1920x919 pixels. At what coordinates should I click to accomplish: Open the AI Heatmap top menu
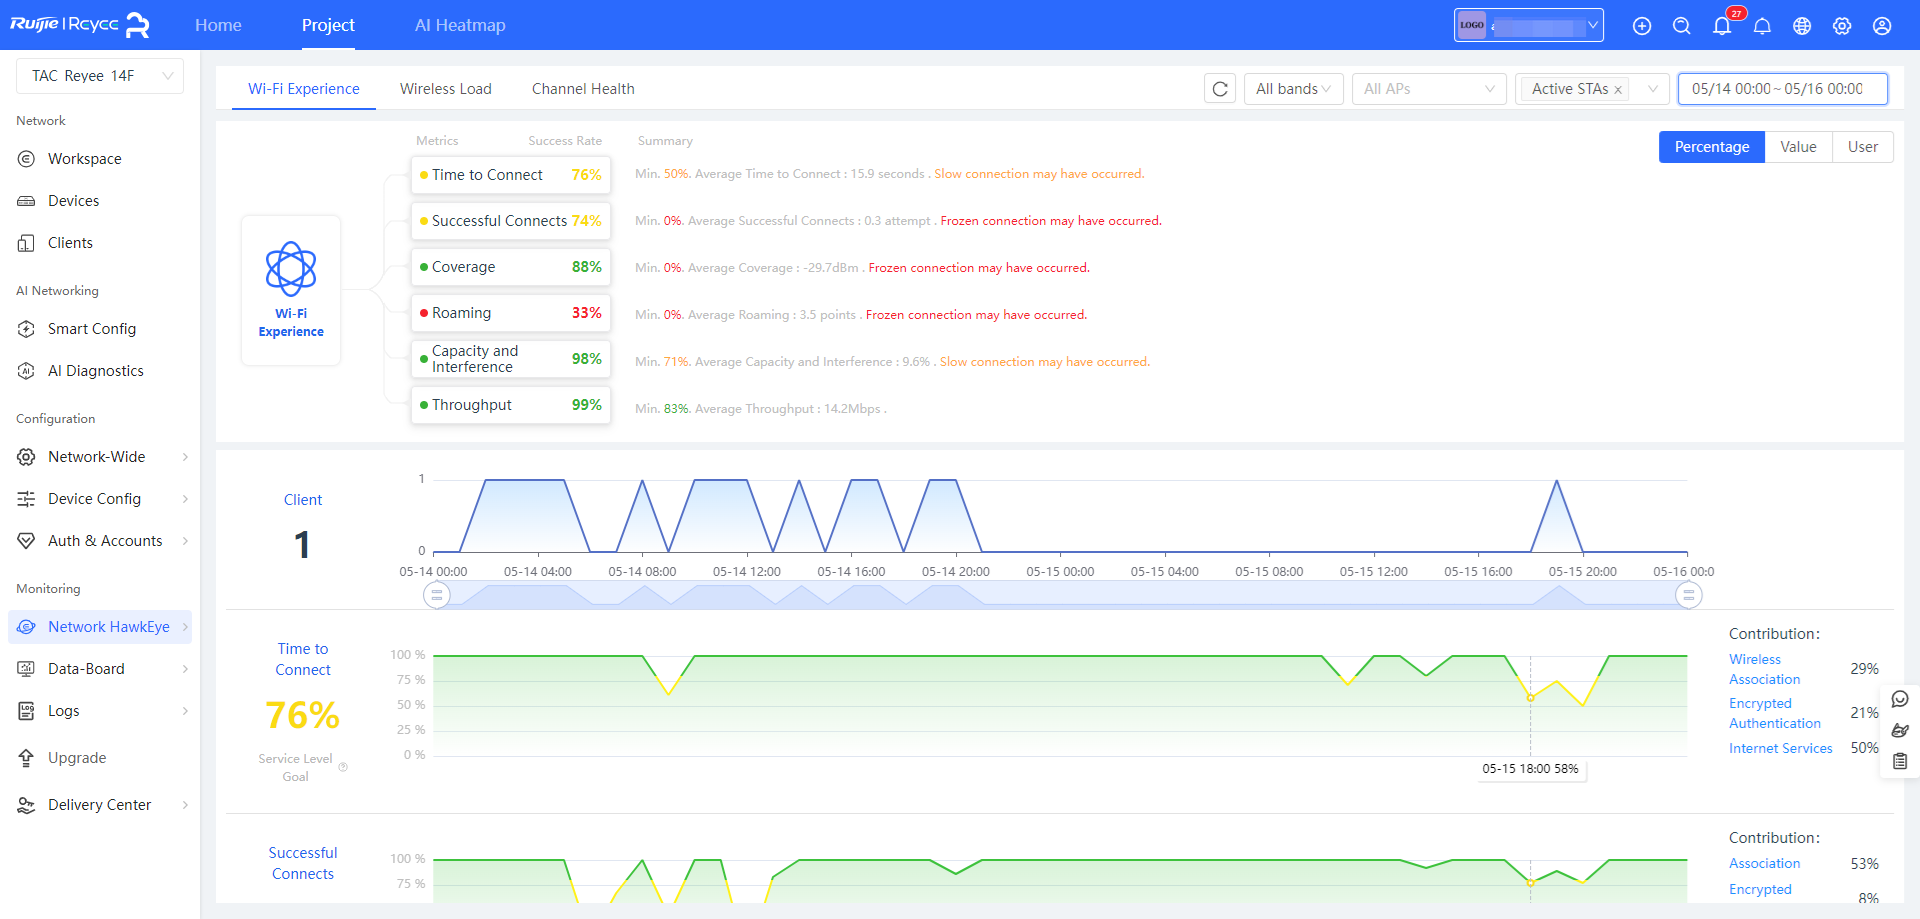460,25
